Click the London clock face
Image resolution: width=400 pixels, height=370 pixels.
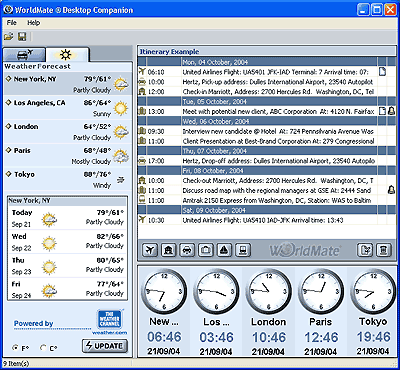click(269, 292)
